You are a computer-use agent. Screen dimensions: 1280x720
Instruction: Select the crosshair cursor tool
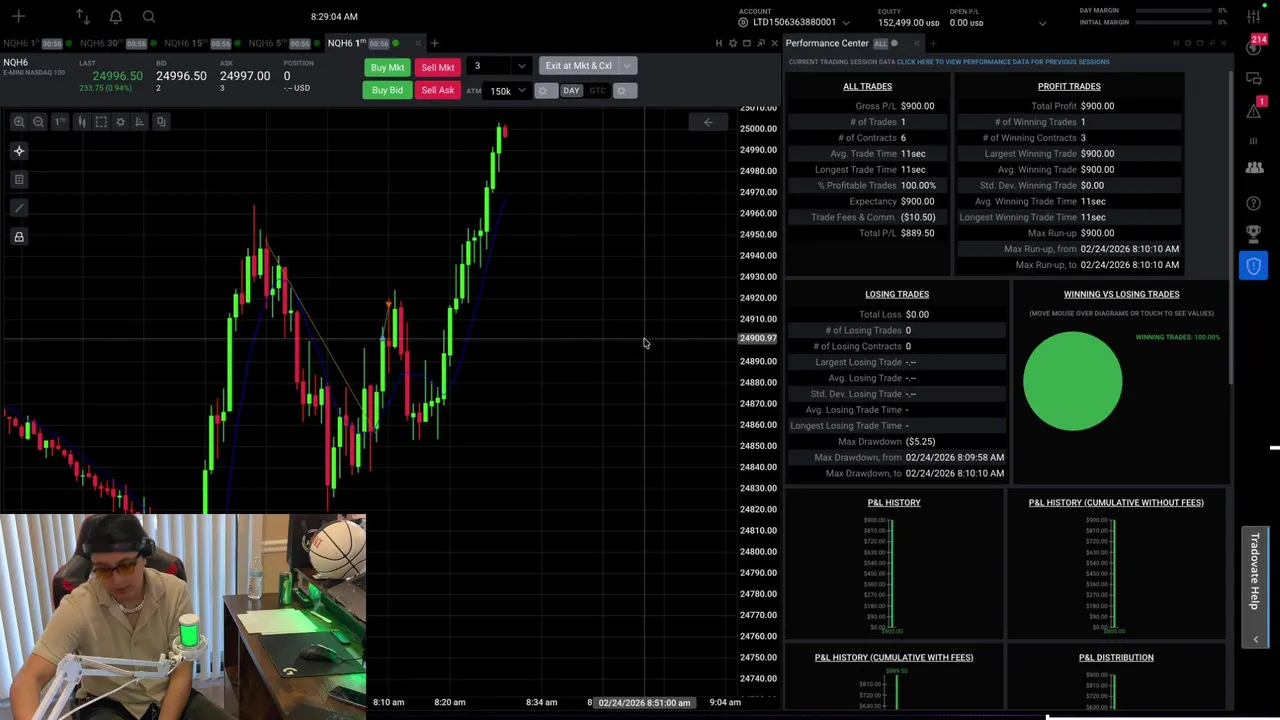click(x=19, y=151)
